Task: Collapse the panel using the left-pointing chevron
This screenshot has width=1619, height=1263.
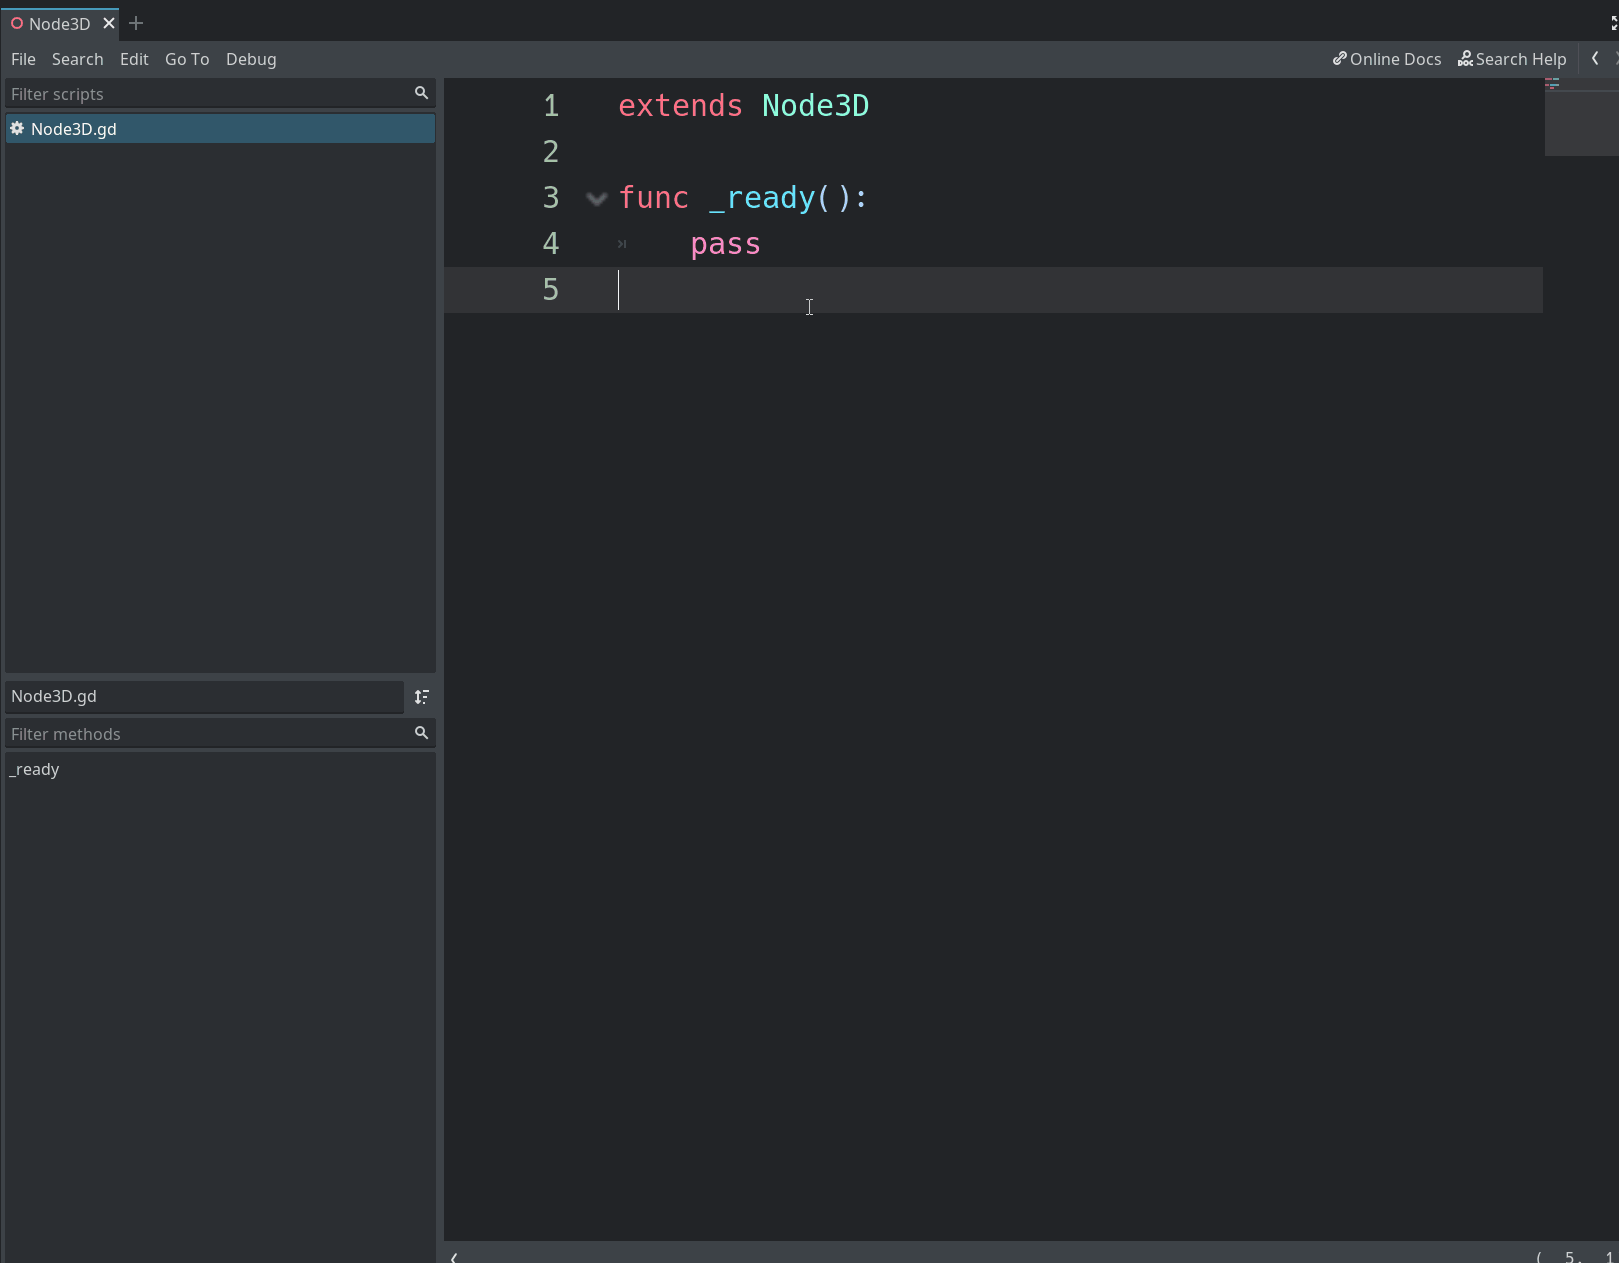Action: (x=1595, y=58)
